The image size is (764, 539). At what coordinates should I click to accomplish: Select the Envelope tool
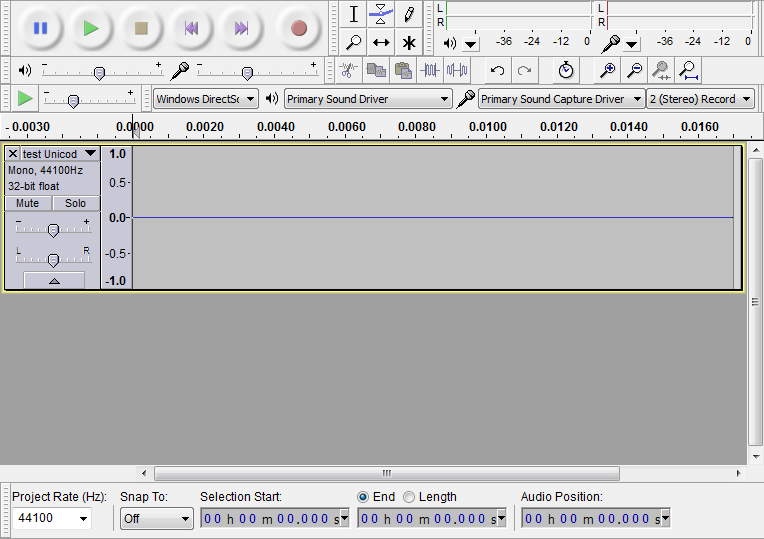381,14
